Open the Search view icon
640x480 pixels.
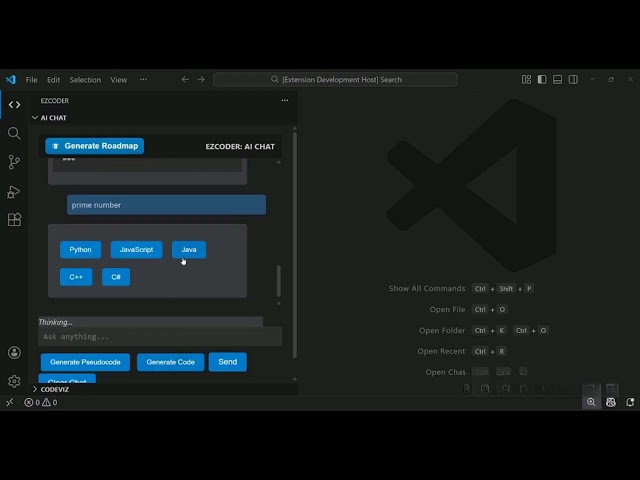(14, 133)
